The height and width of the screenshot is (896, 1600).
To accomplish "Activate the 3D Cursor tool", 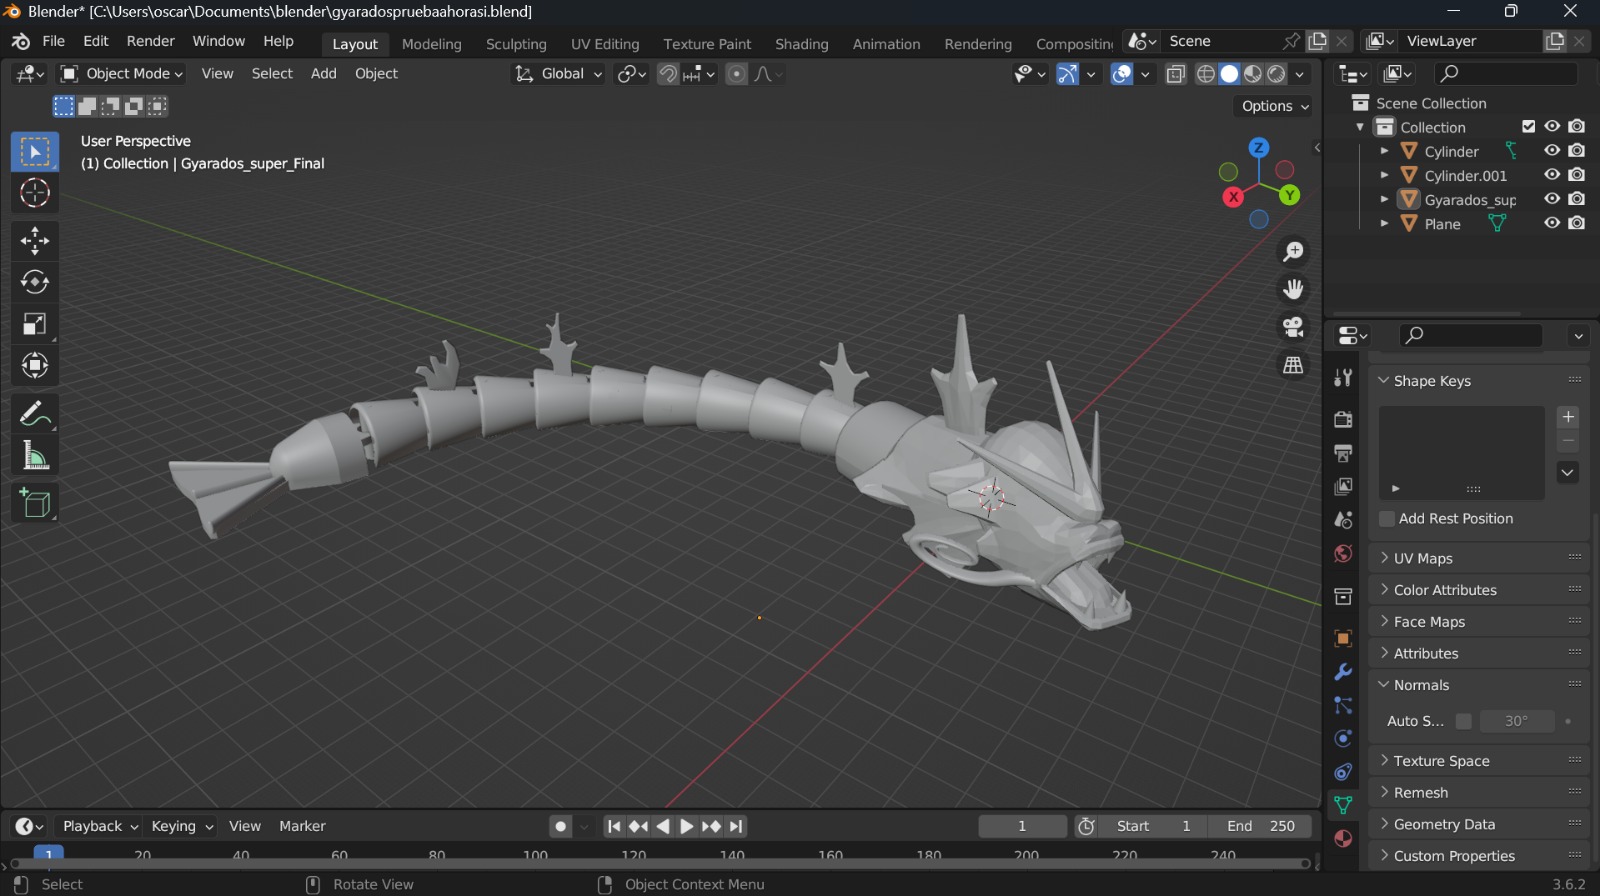I will point(35,193).
